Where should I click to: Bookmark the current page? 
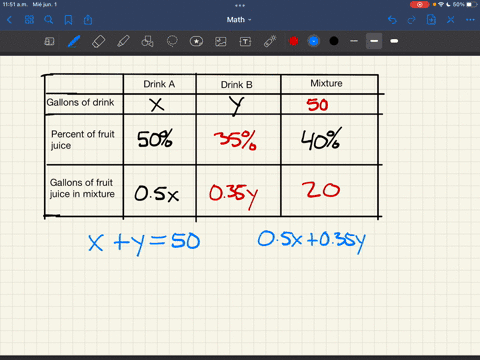point(68,20)
